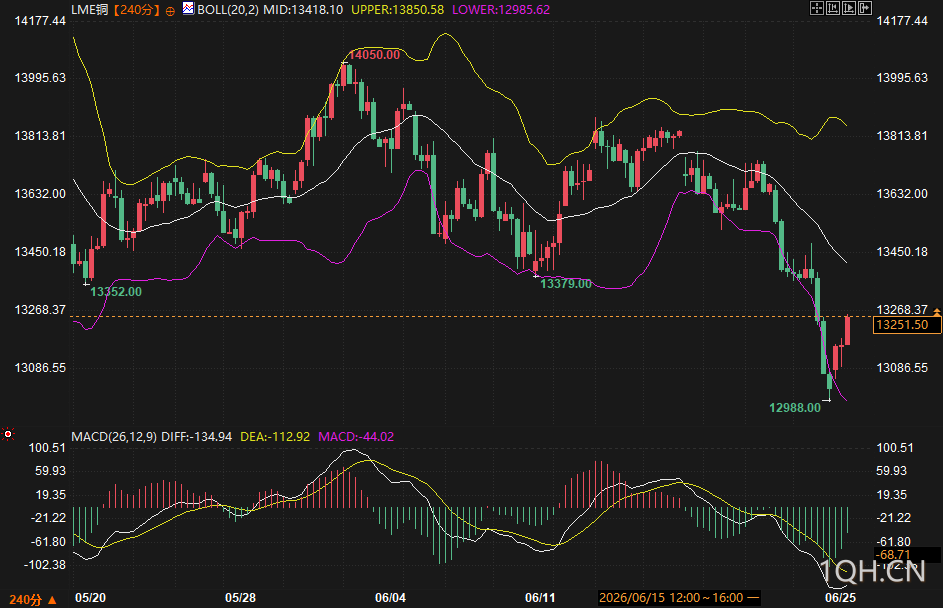Click the UPPER:13850.58 value

398,10
